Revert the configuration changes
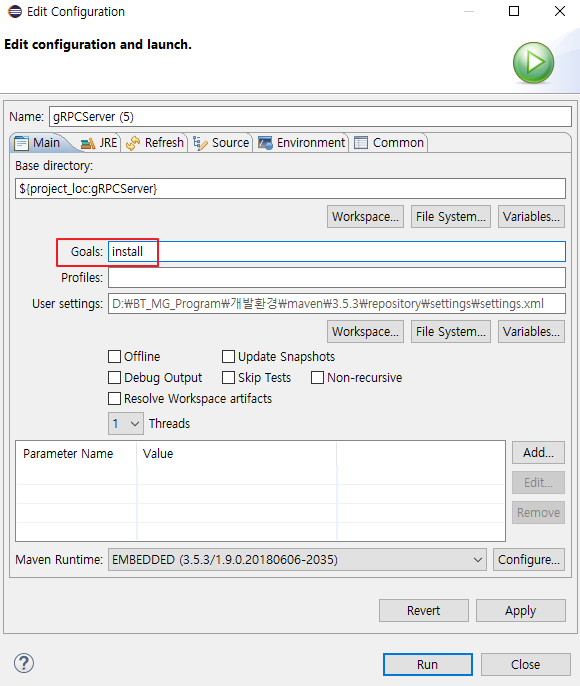 click(x=424, y=610)
